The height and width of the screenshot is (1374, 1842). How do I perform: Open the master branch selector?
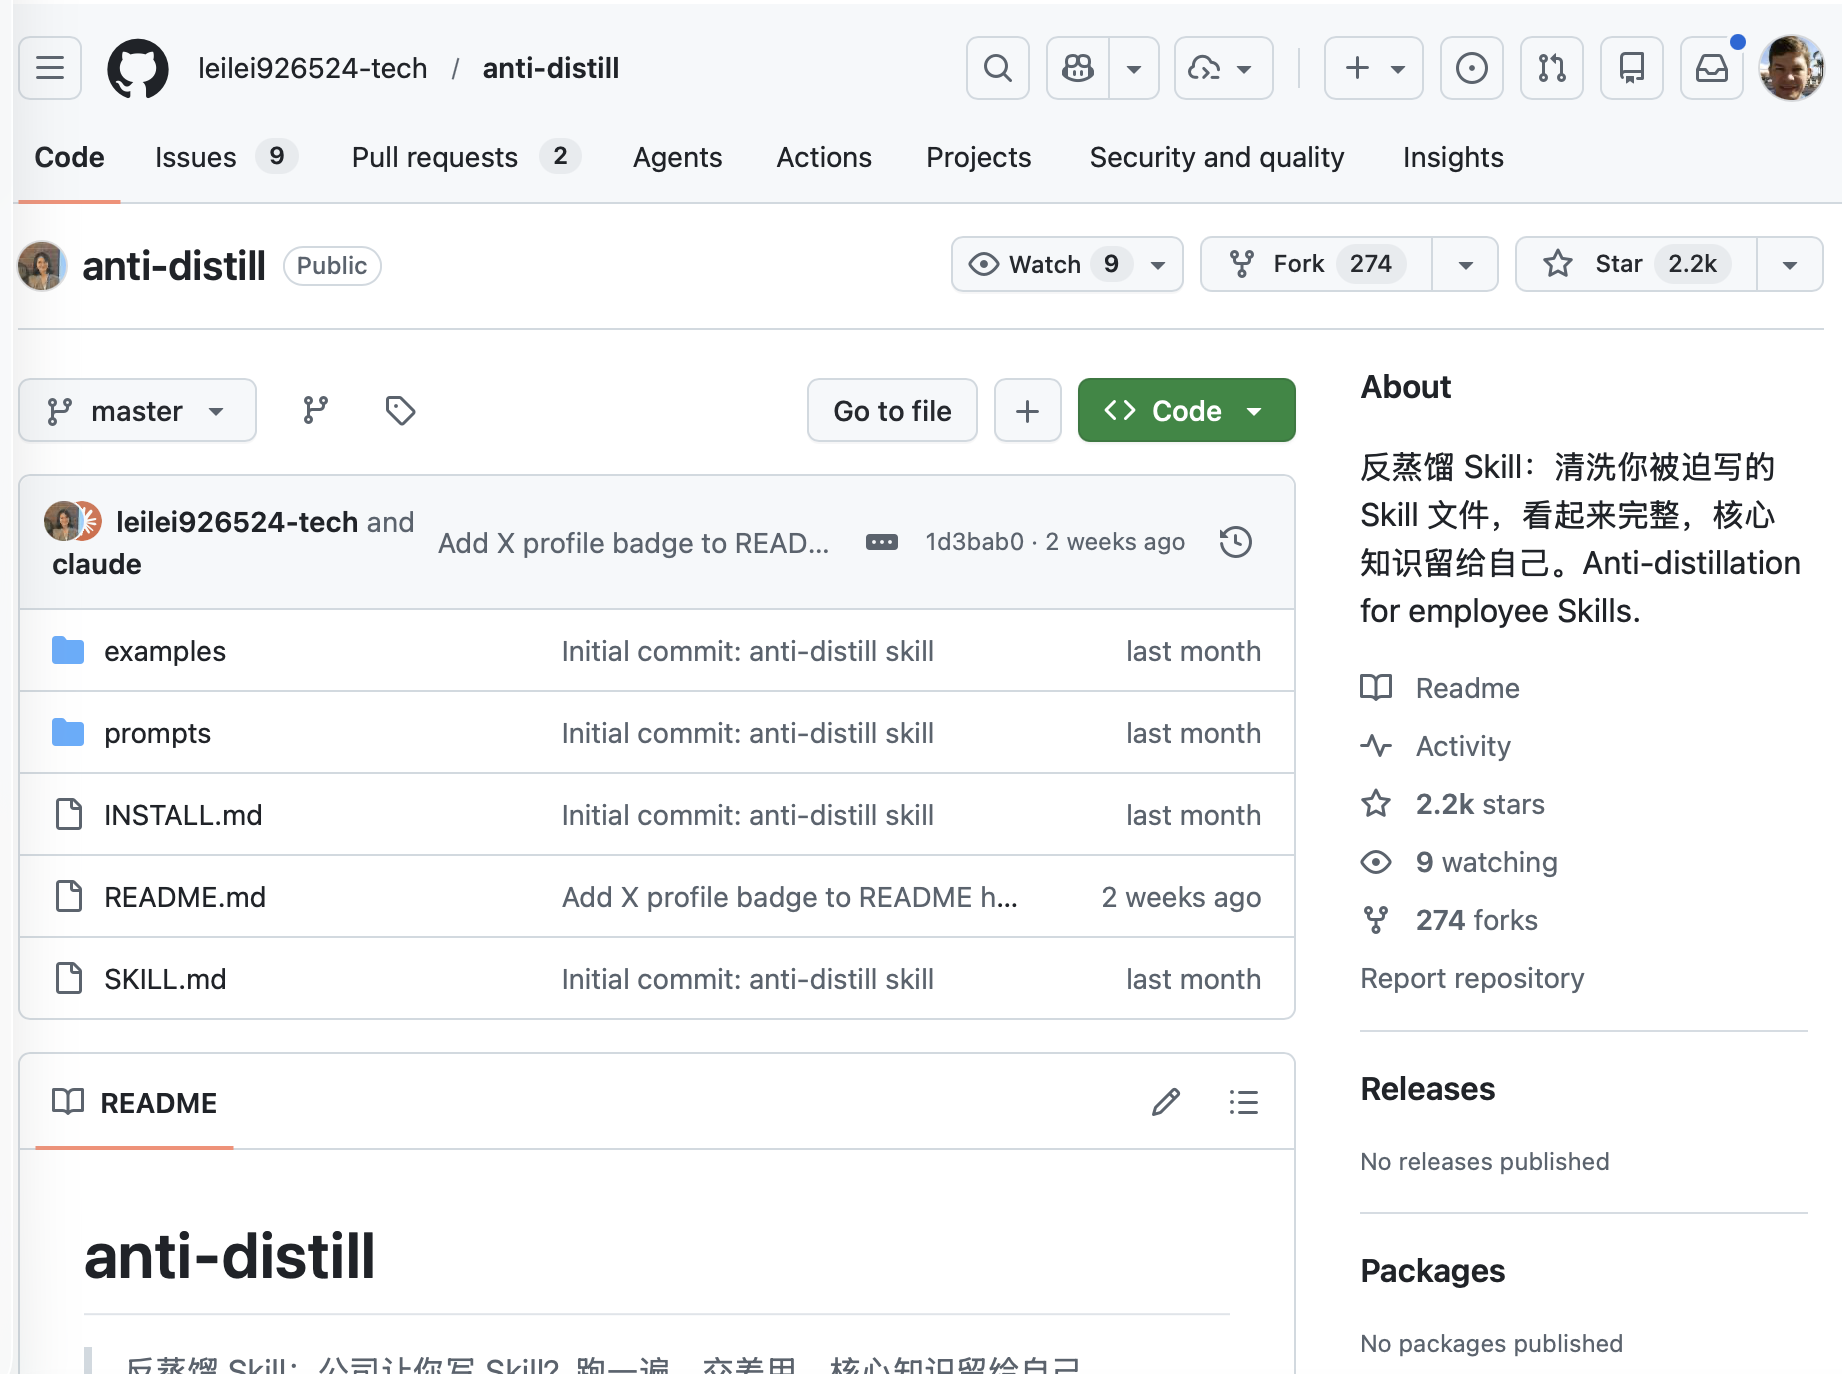pyautogui.click(x=138, y=410)
